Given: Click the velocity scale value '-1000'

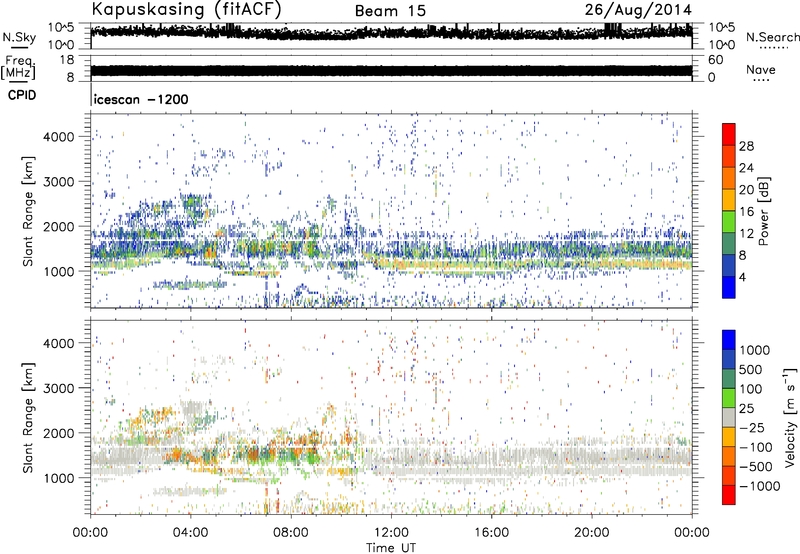Looking at the screenshot, I should pos(759,486).
